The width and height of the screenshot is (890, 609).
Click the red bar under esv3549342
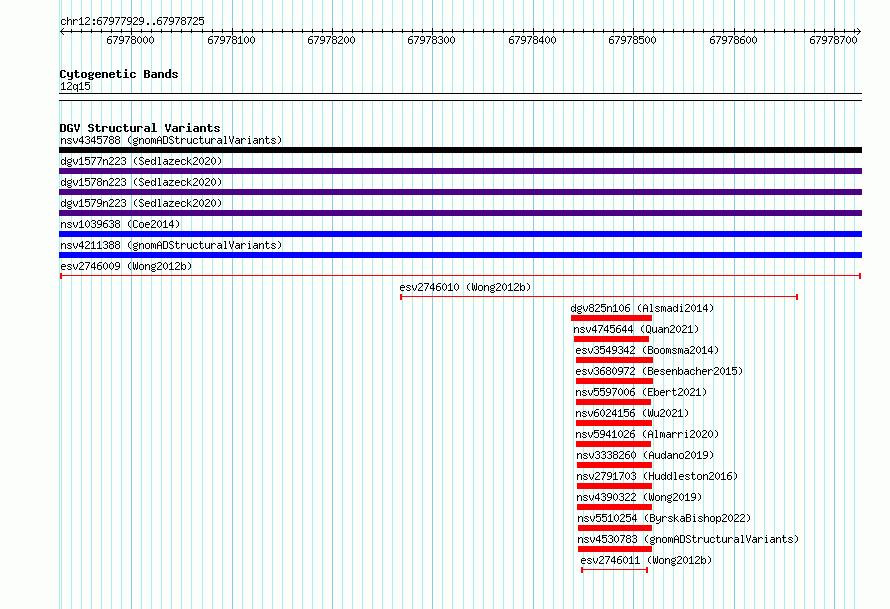[614, 360]
